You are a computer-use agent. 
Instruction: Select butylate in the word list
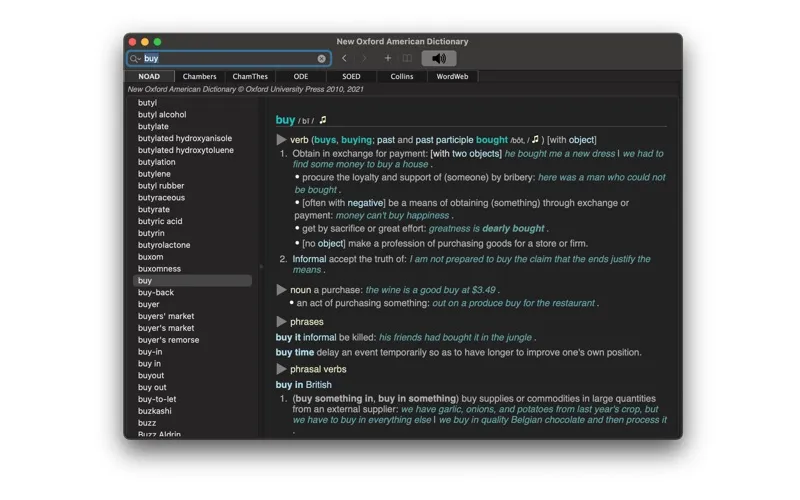tap(153, 127)
